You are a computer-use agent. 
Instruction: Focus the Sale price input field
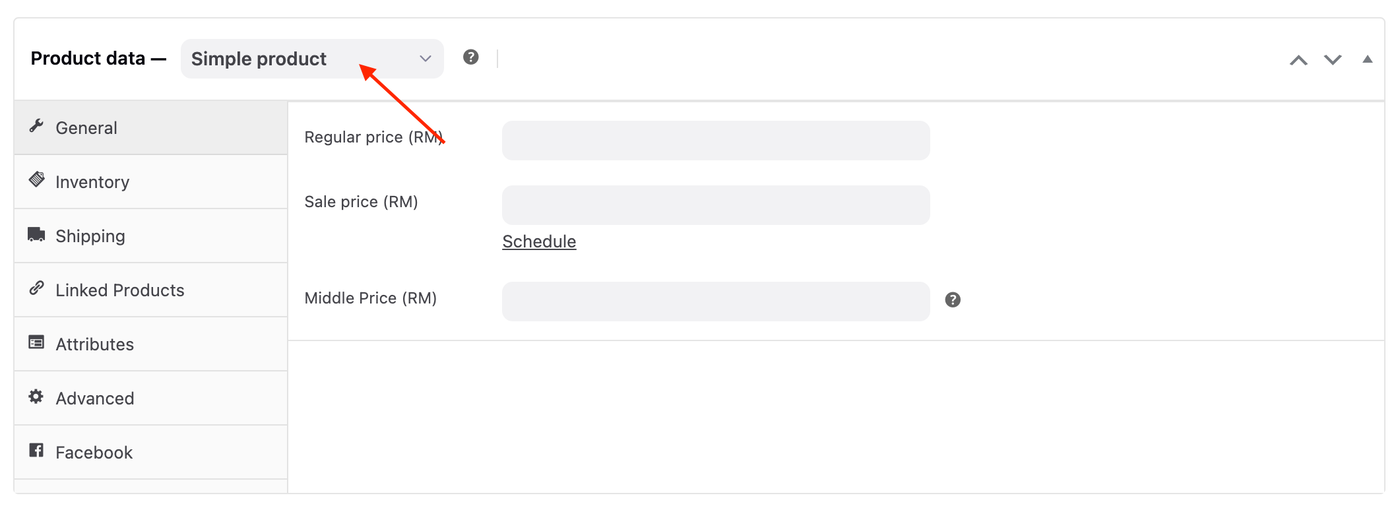tap(715, 204)
